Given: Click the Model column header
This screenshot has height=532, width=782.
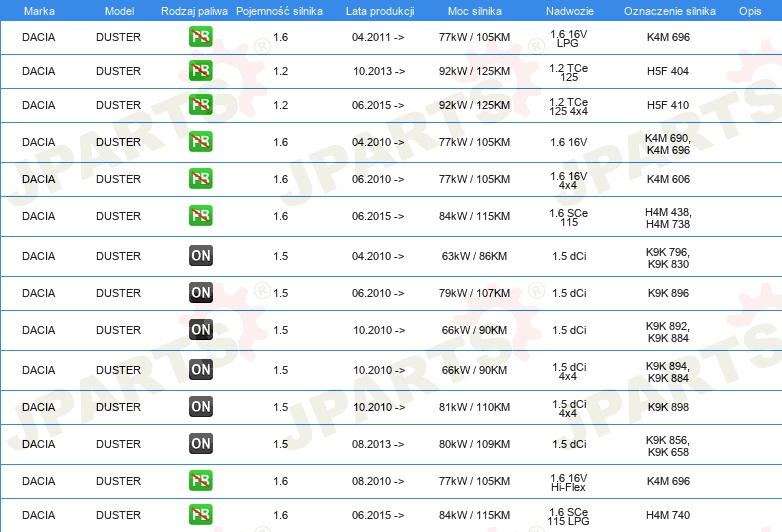Looking at the screenshot, I should (119, 11).
